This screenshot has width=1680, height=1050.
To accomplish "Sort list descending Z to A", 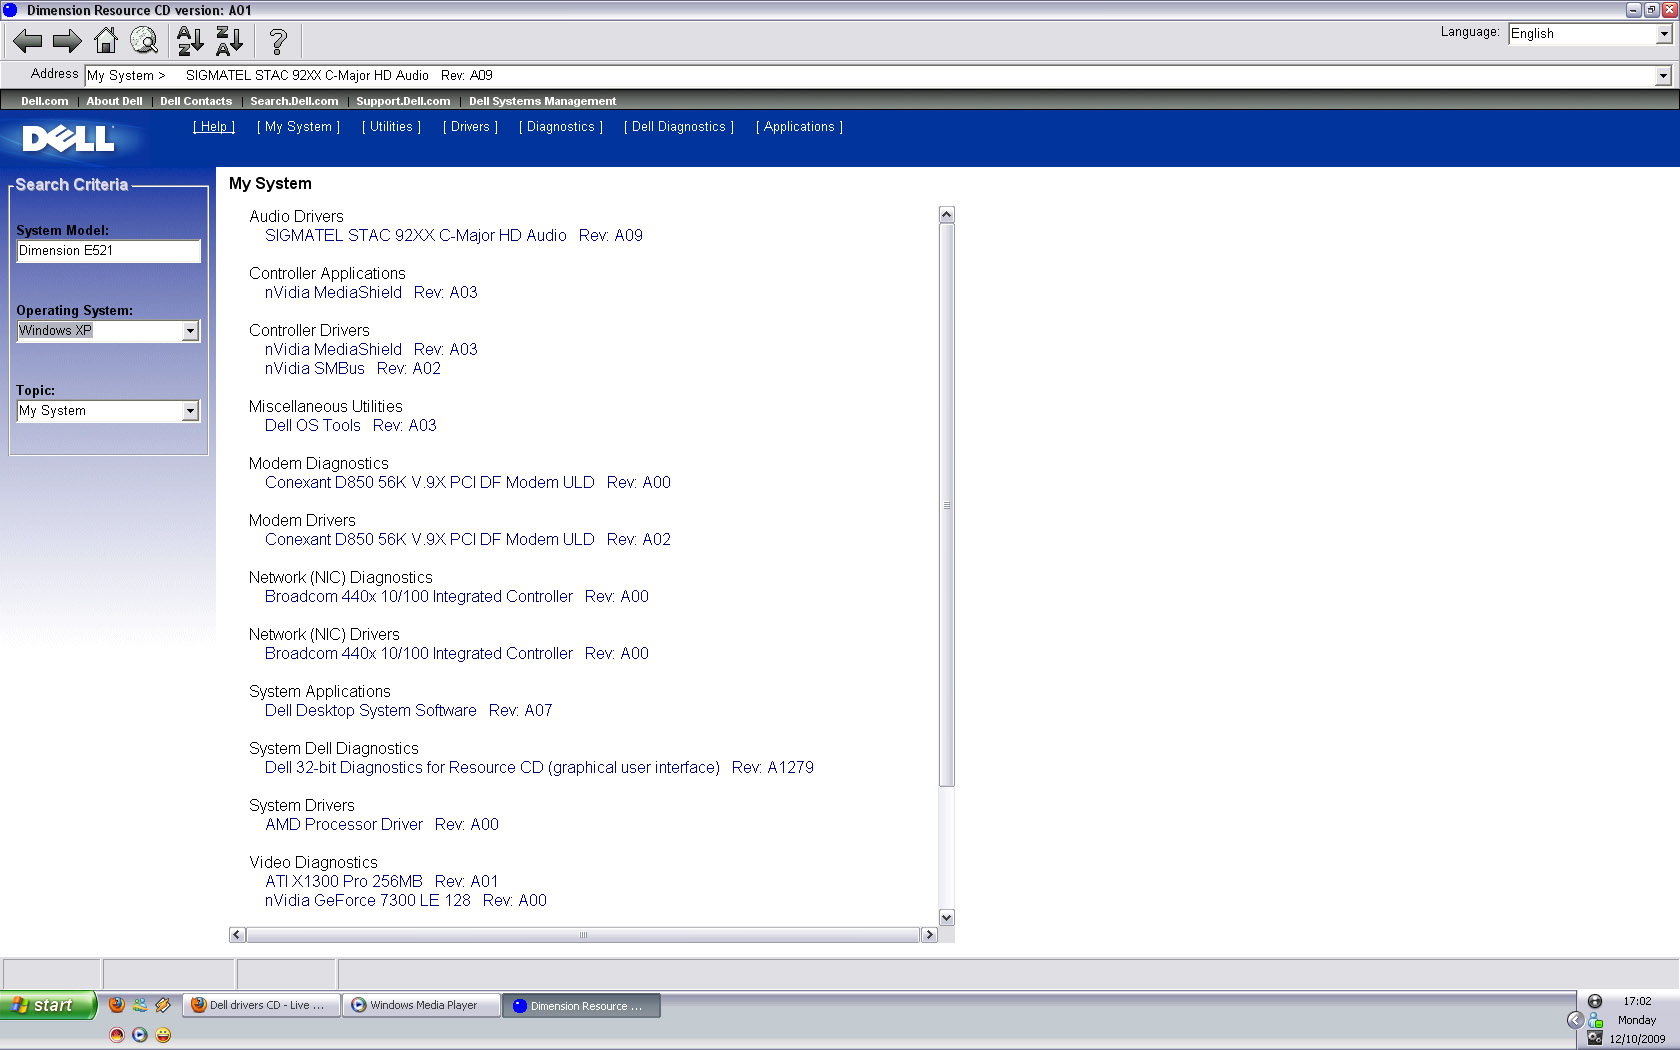I will tap(229, 41).
